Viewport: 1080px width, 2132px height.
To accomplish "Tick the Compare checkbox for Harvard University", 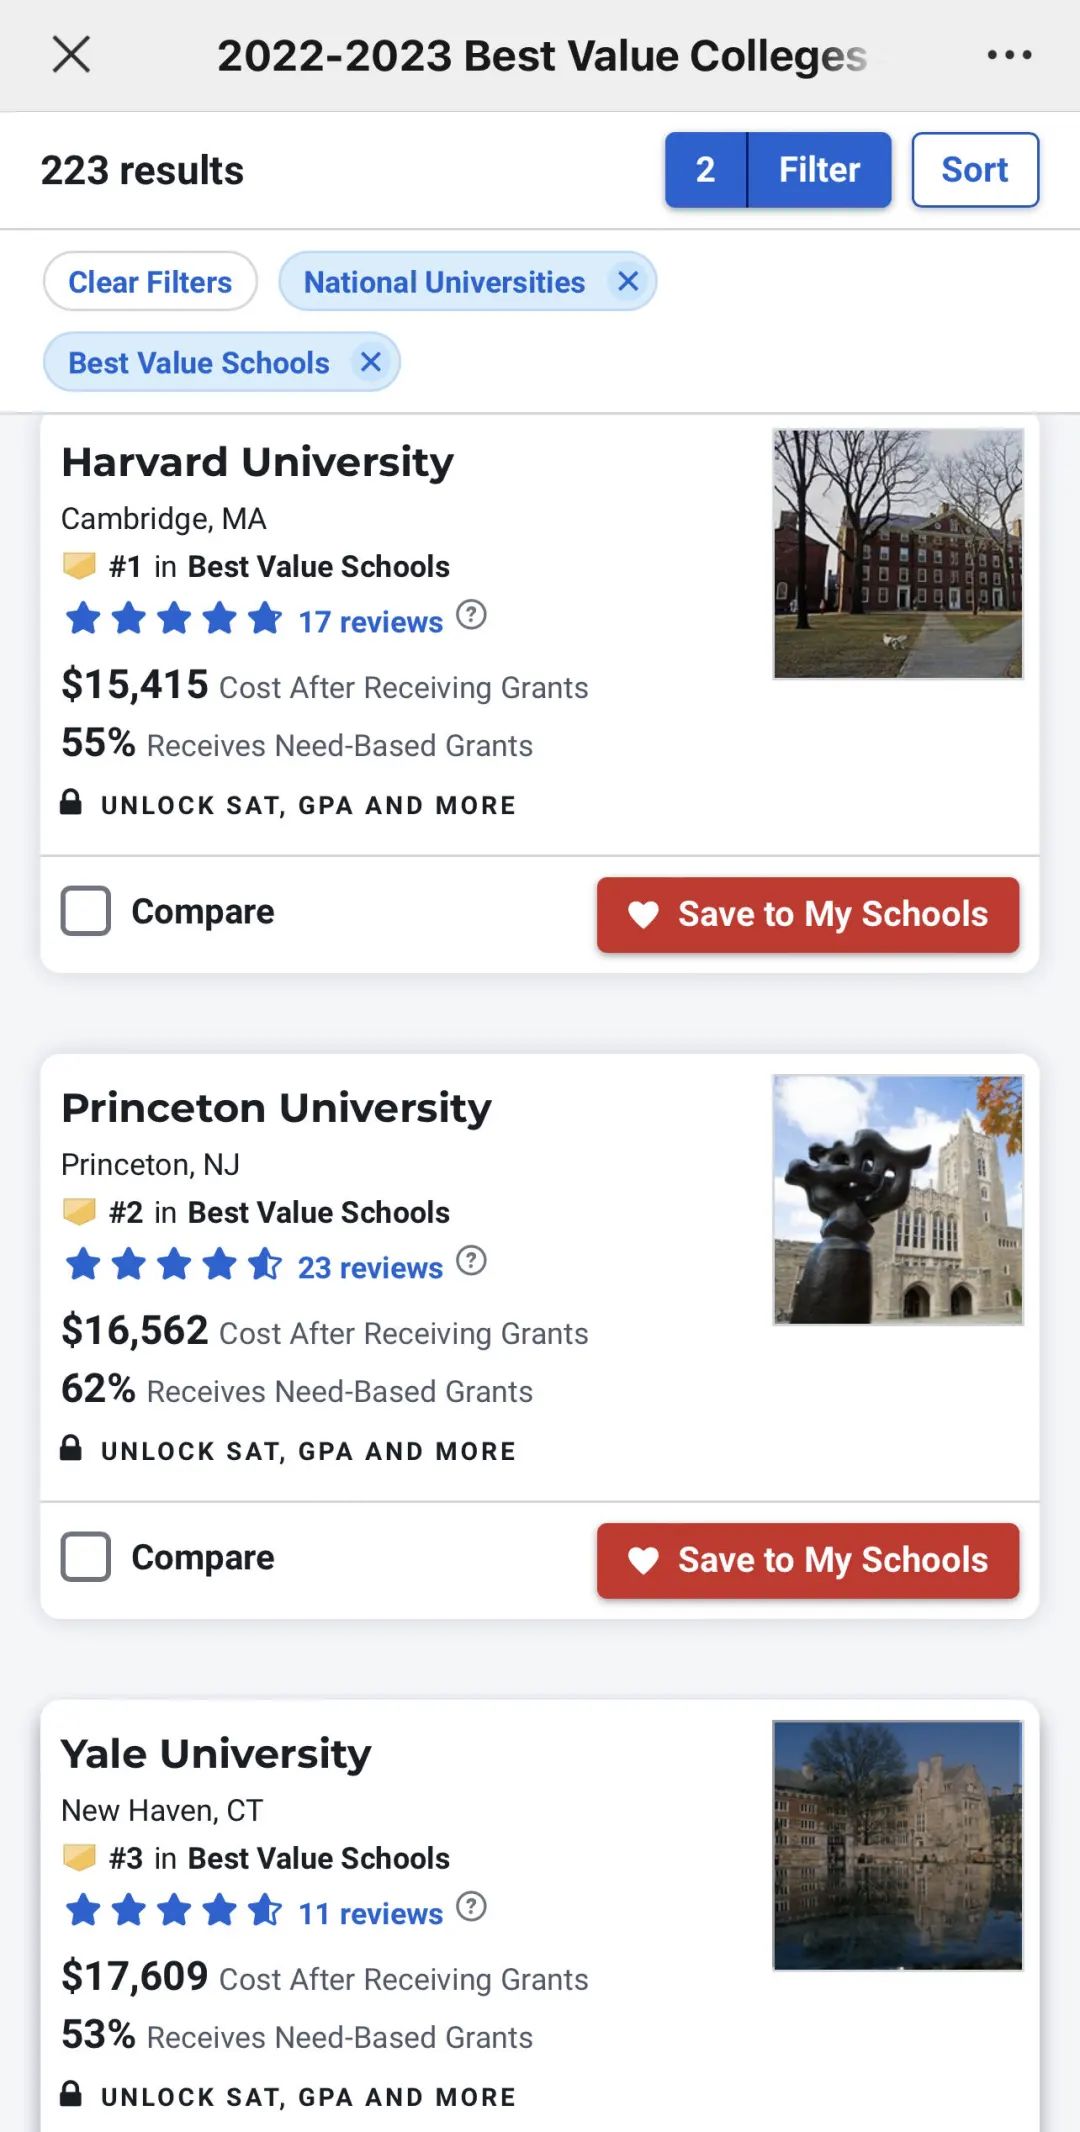I will pos(86,911).
